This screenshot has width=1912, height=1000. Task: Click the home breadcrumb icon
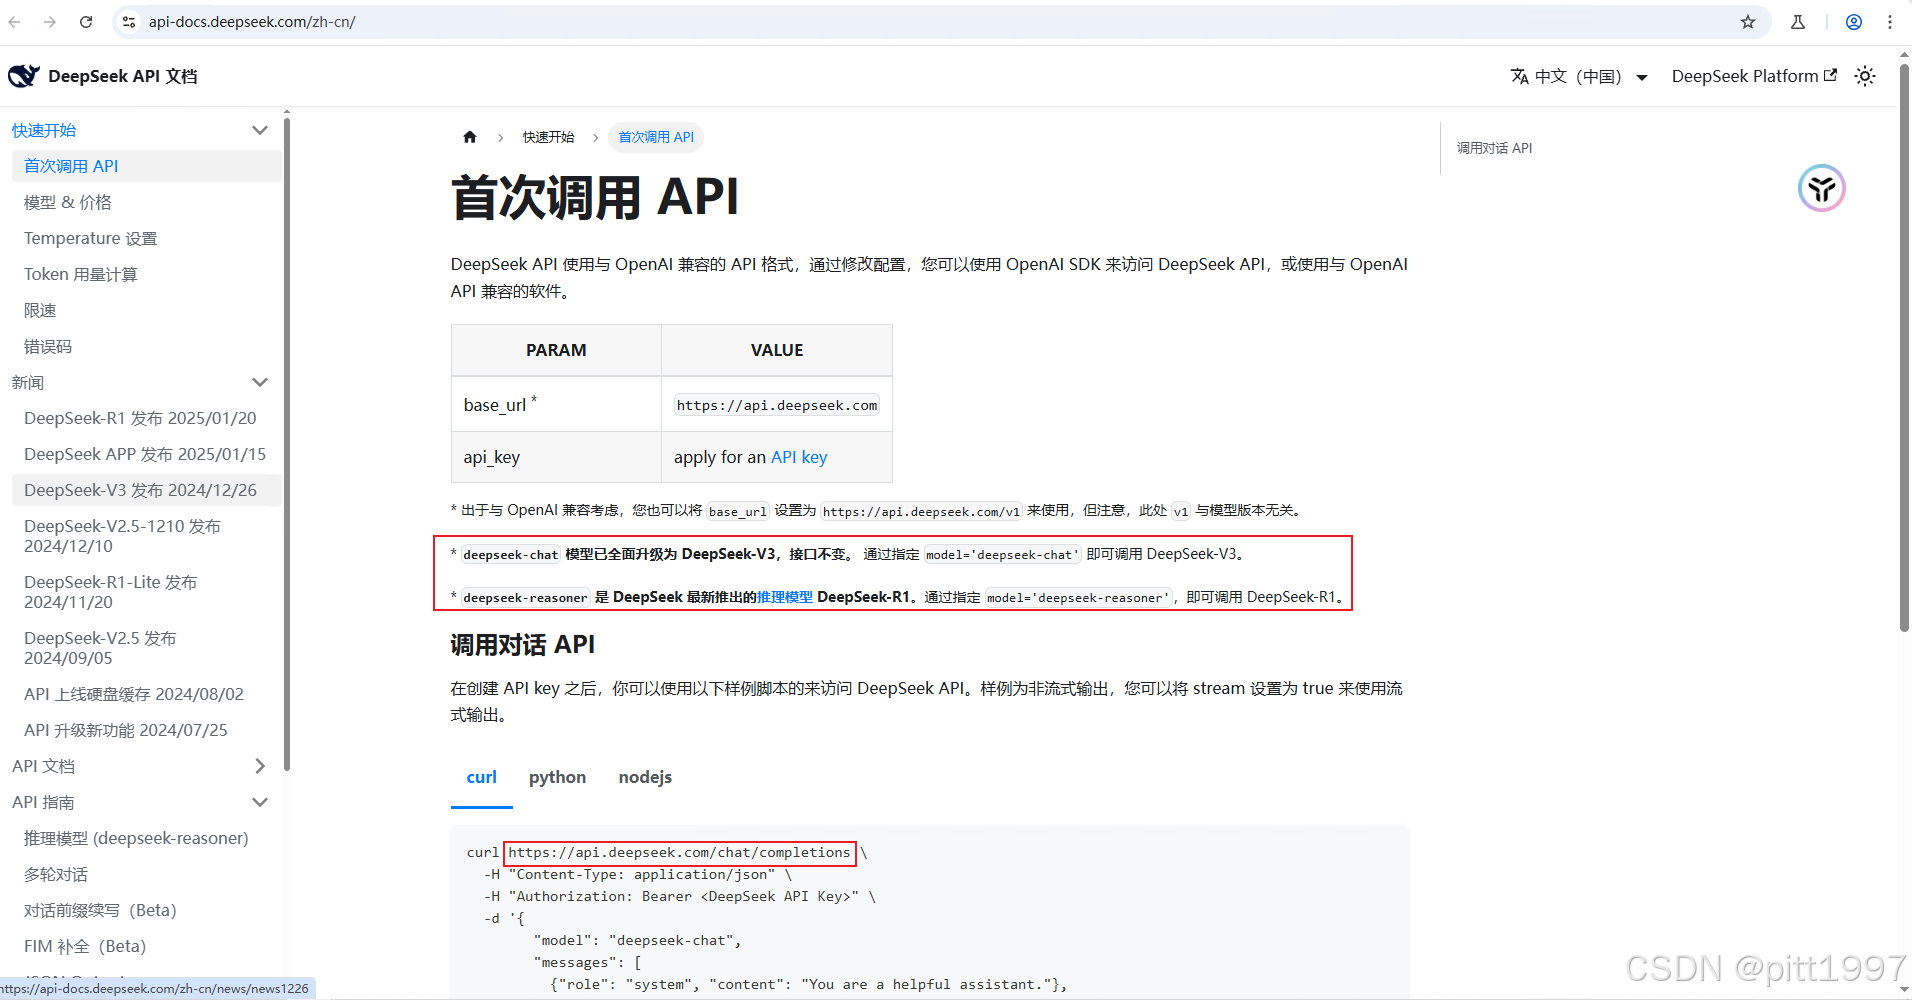point(470,137)
